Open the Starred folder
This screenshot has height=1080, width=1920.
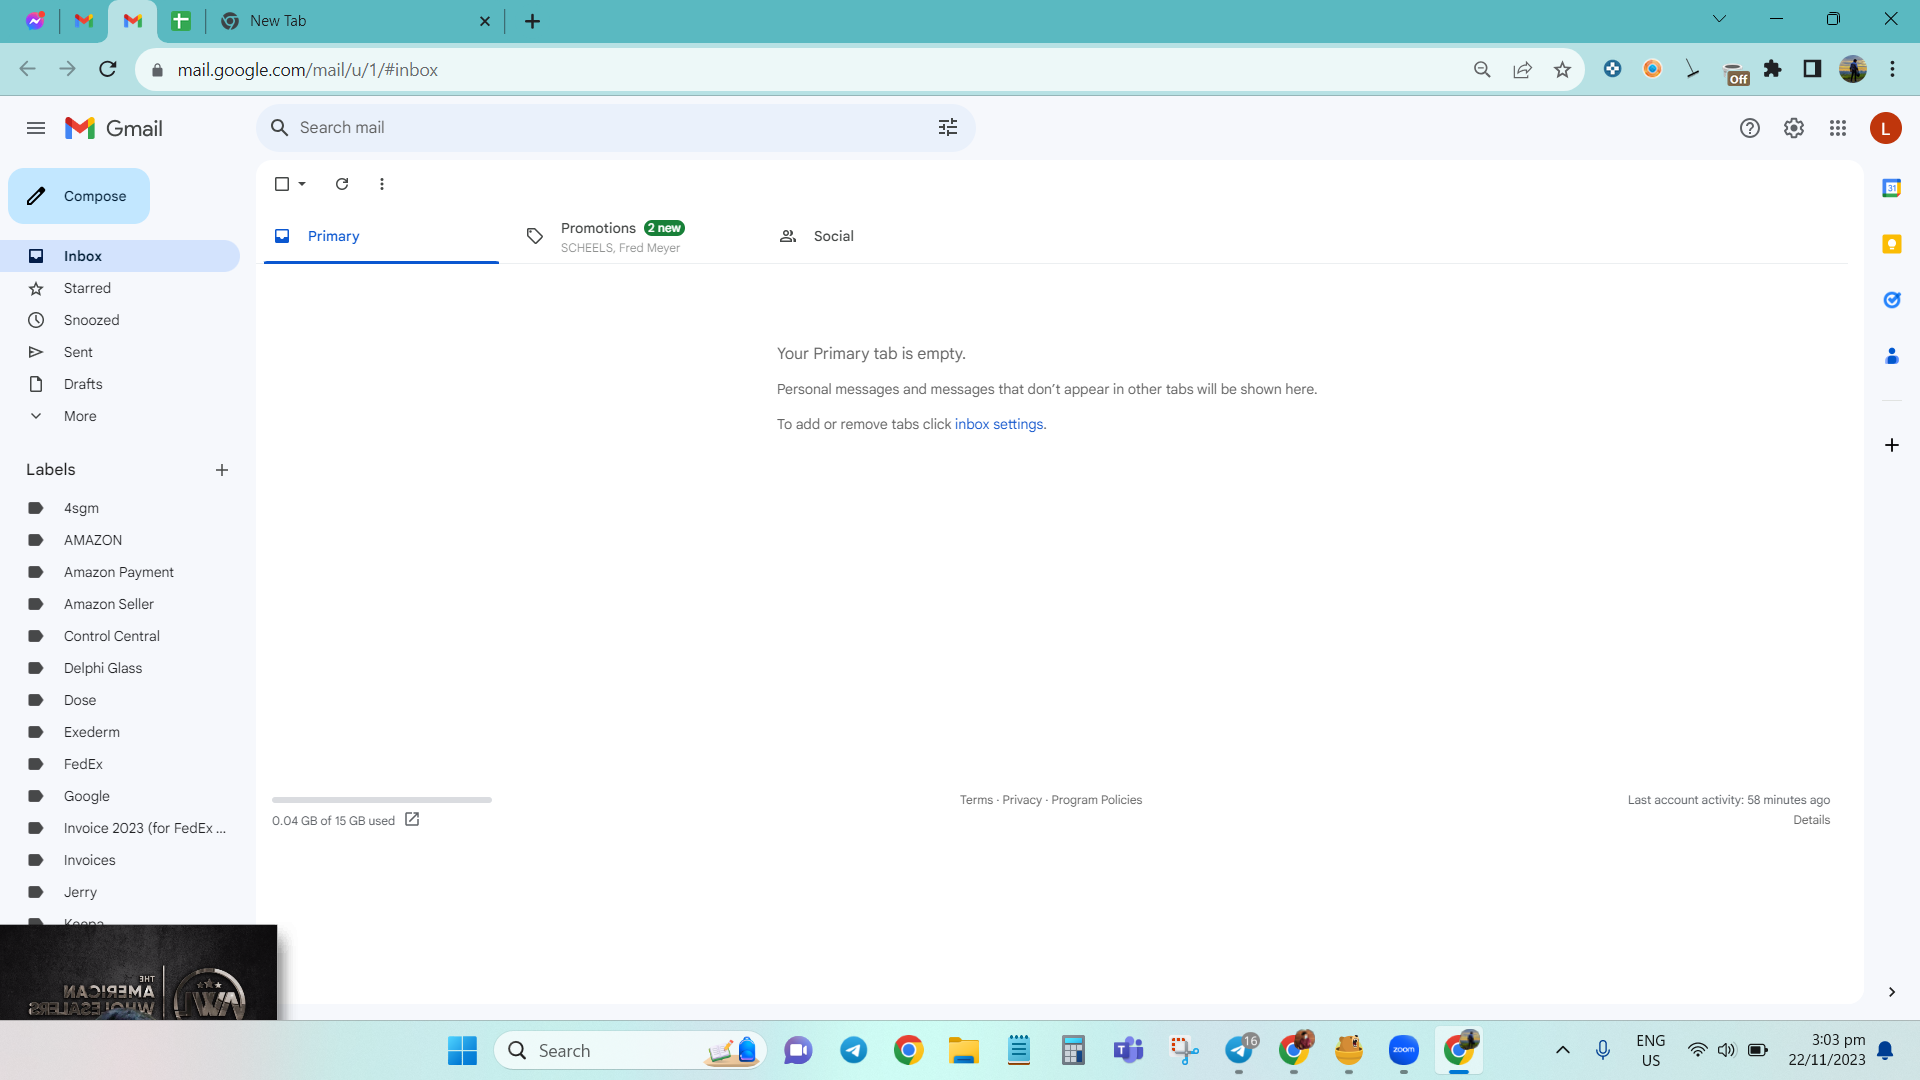pos(120,288)
